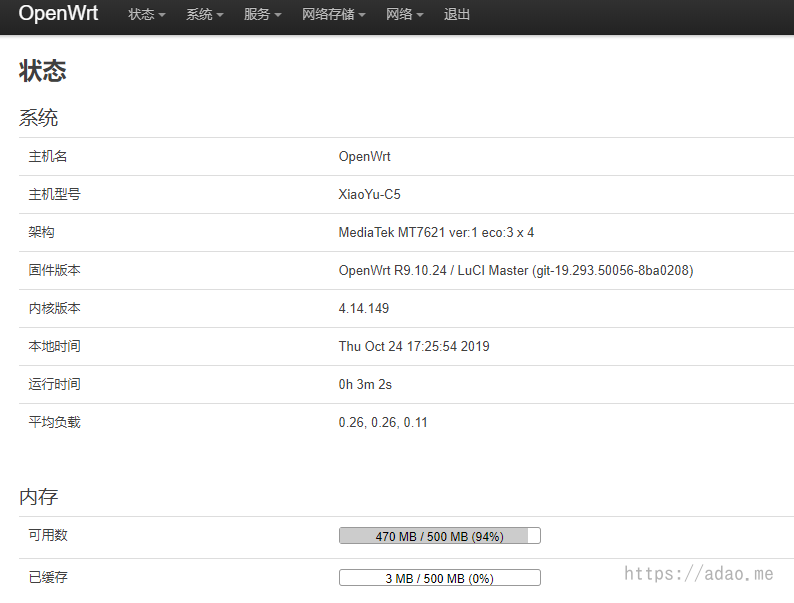This screenshot has width=794, height=603.
Task: Click the 运行时间 row label
Action: click(x=54, y=384)
